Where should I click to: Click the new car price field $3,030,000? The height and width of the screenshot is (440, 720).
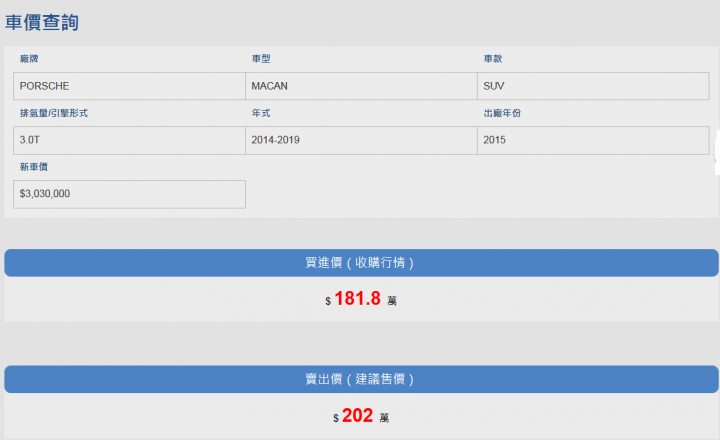click(129, 194)
